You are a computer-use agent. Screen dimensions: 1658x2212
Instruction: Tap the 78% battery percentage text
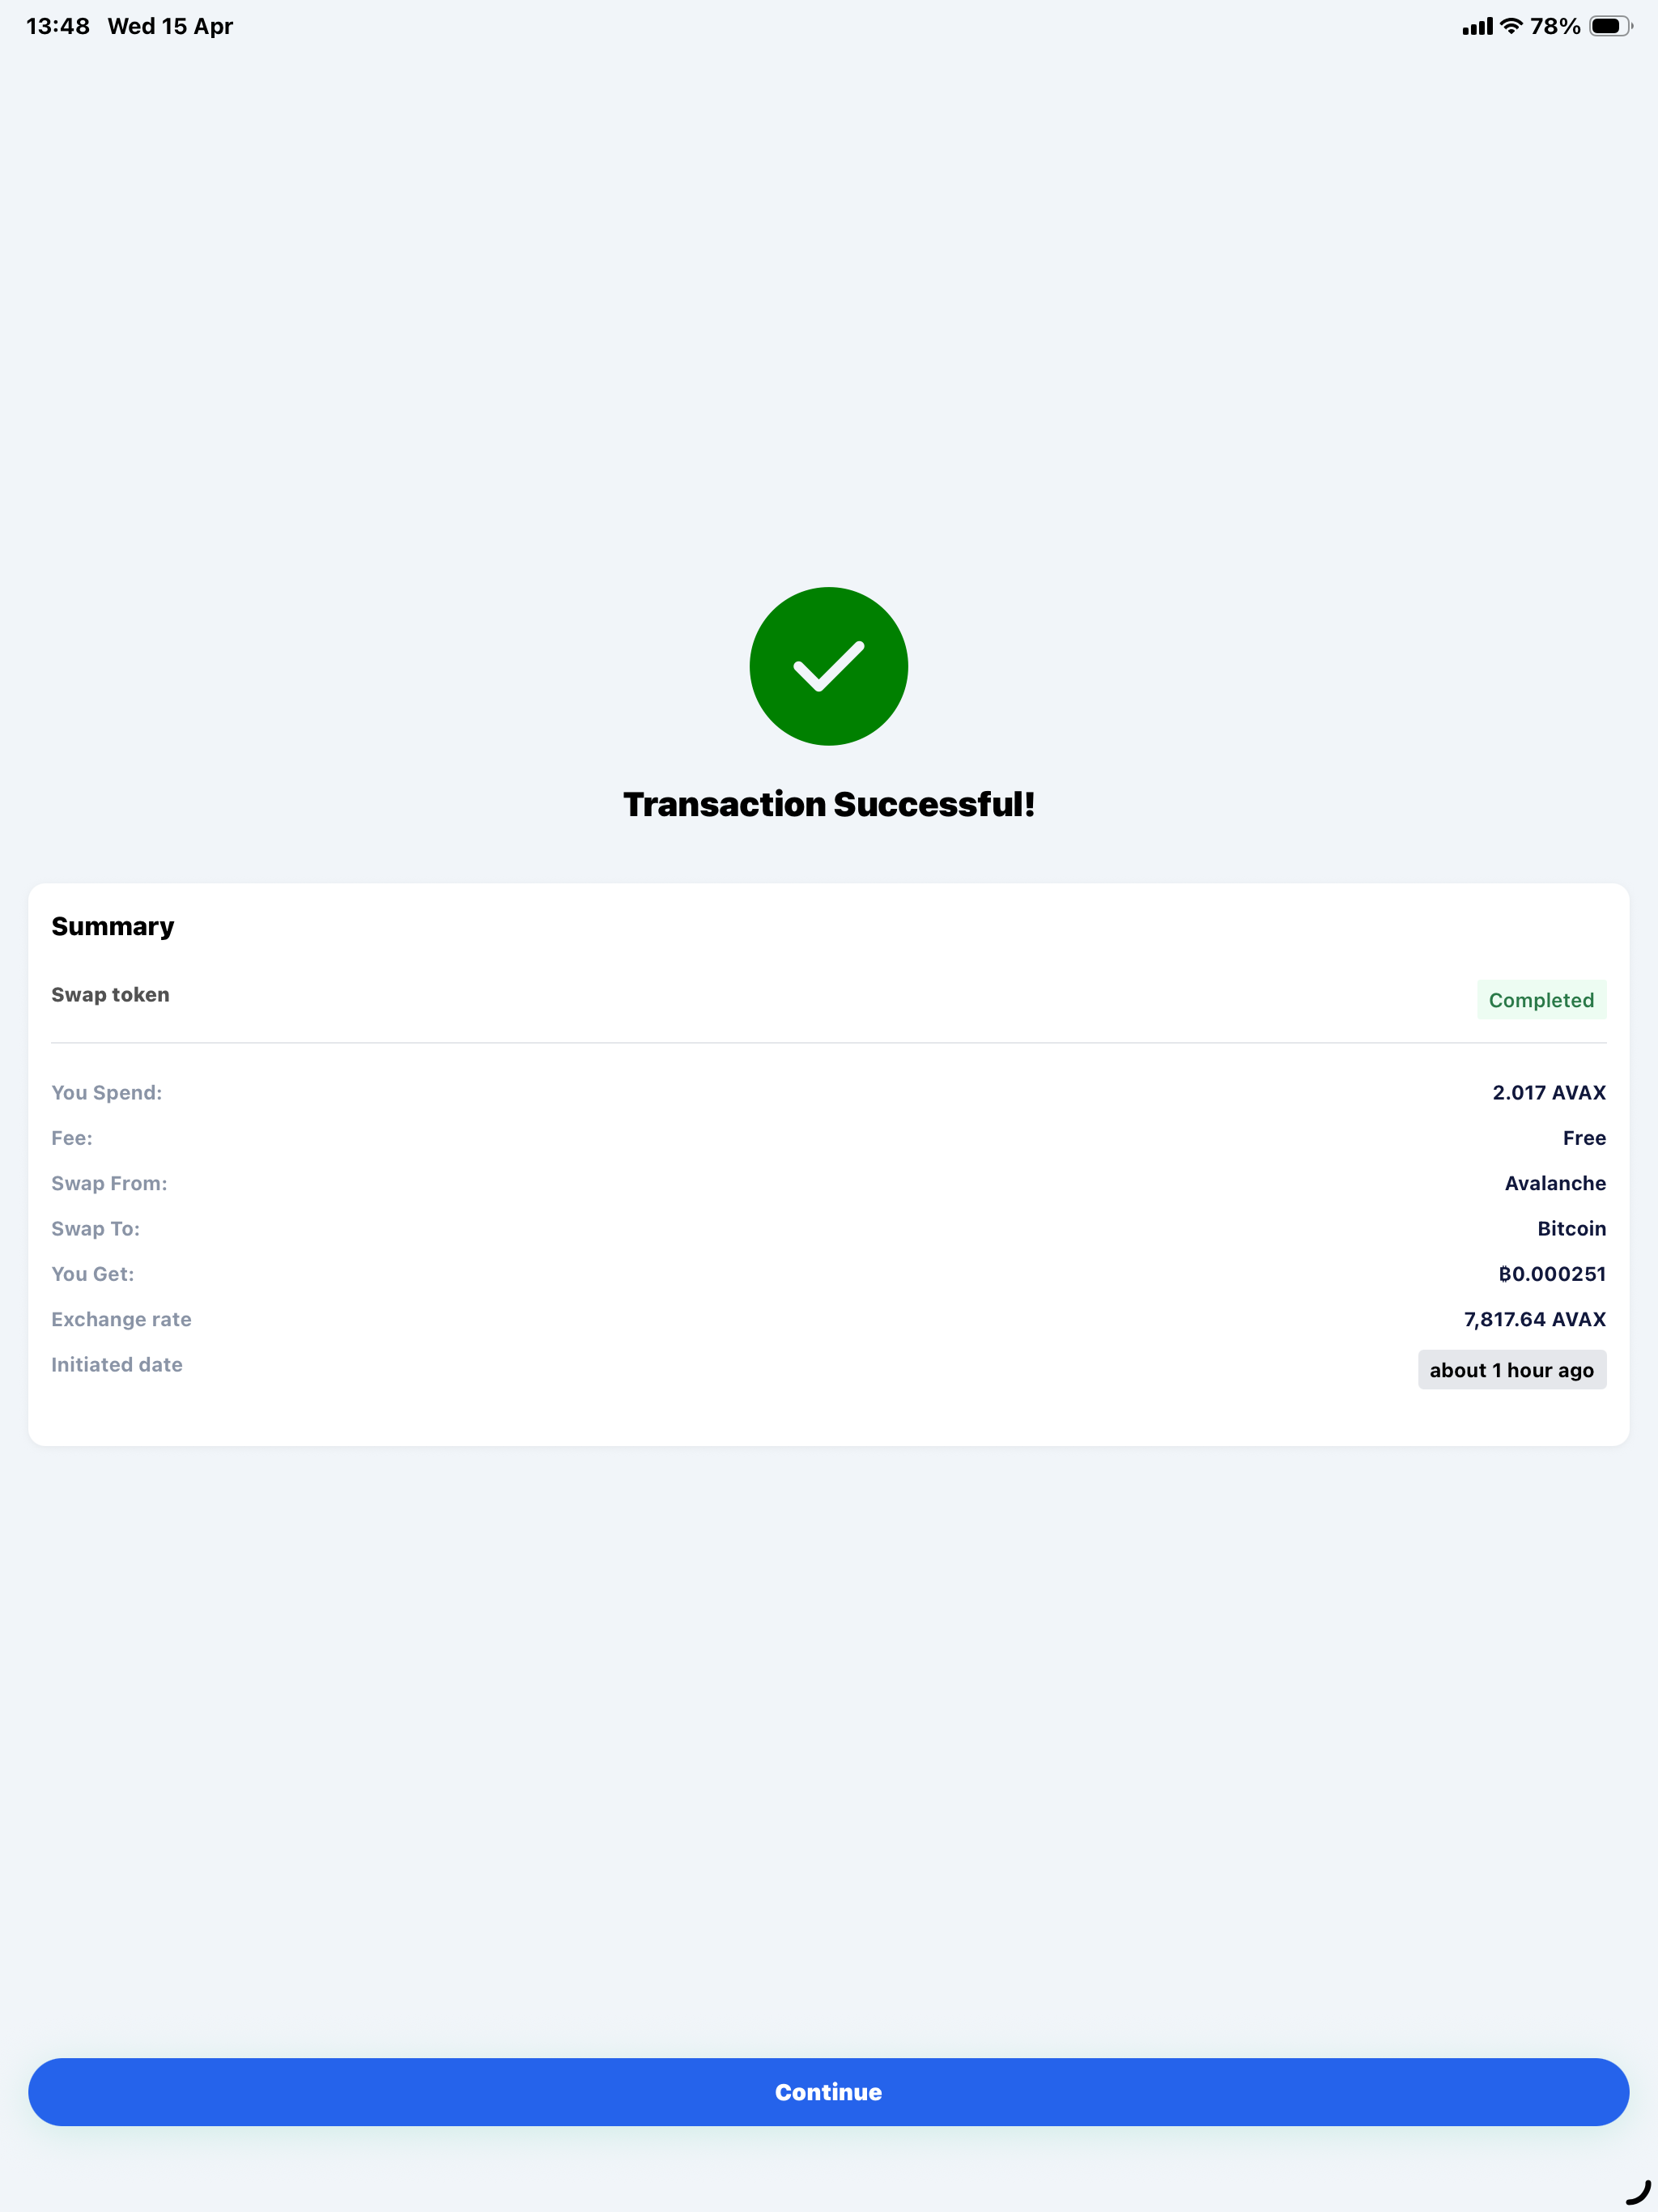point(1555,26)
